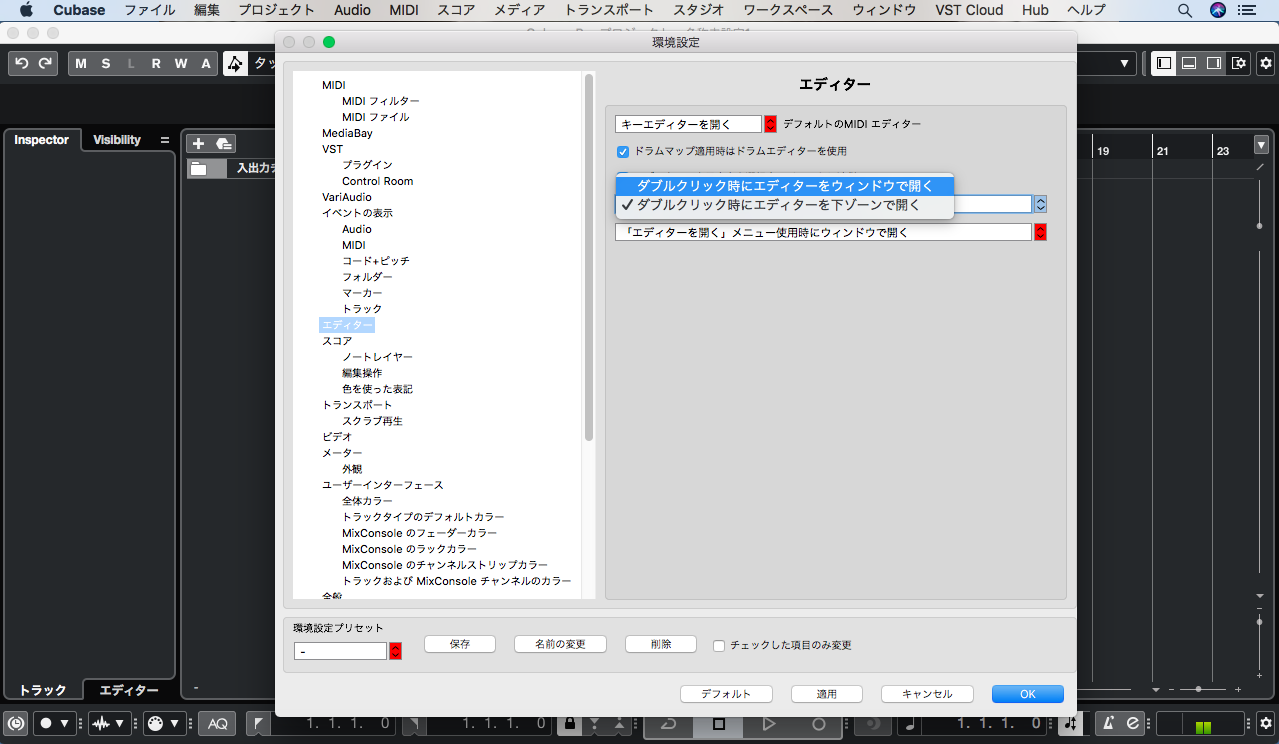Screen dimensions: 1279x744
Task: Click the folder icon in track list
Action: coord(200,168)
